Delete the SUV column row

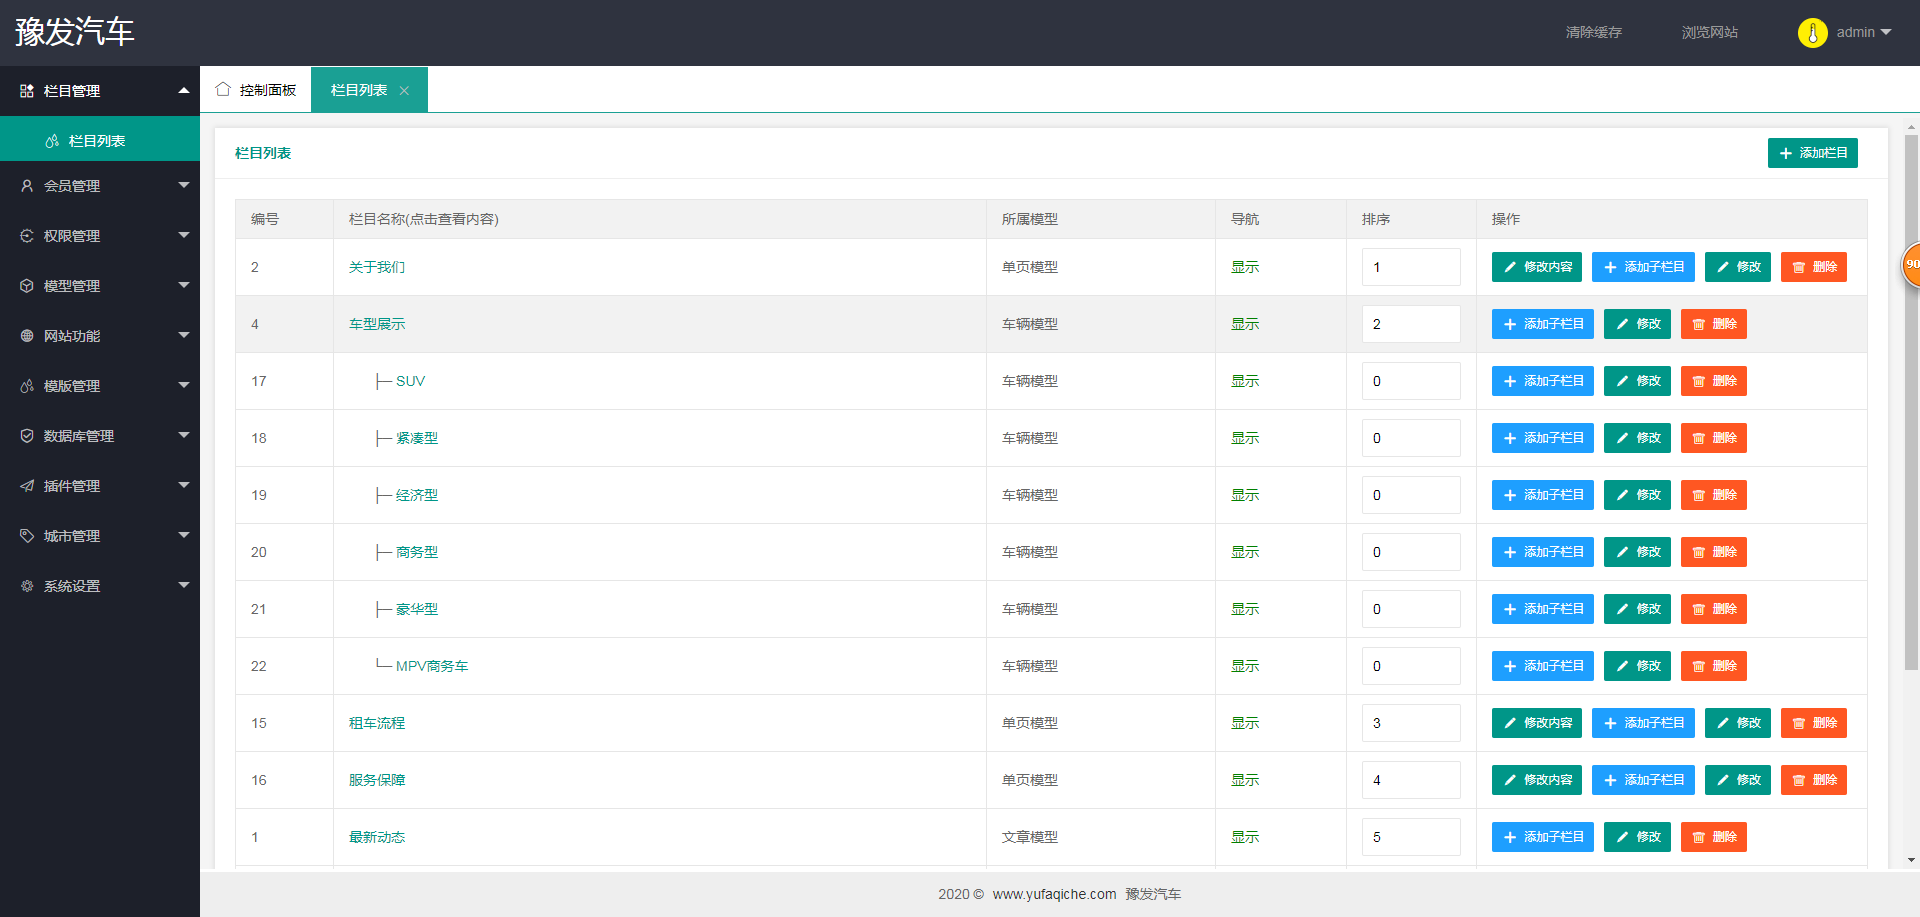point(1713,381)
